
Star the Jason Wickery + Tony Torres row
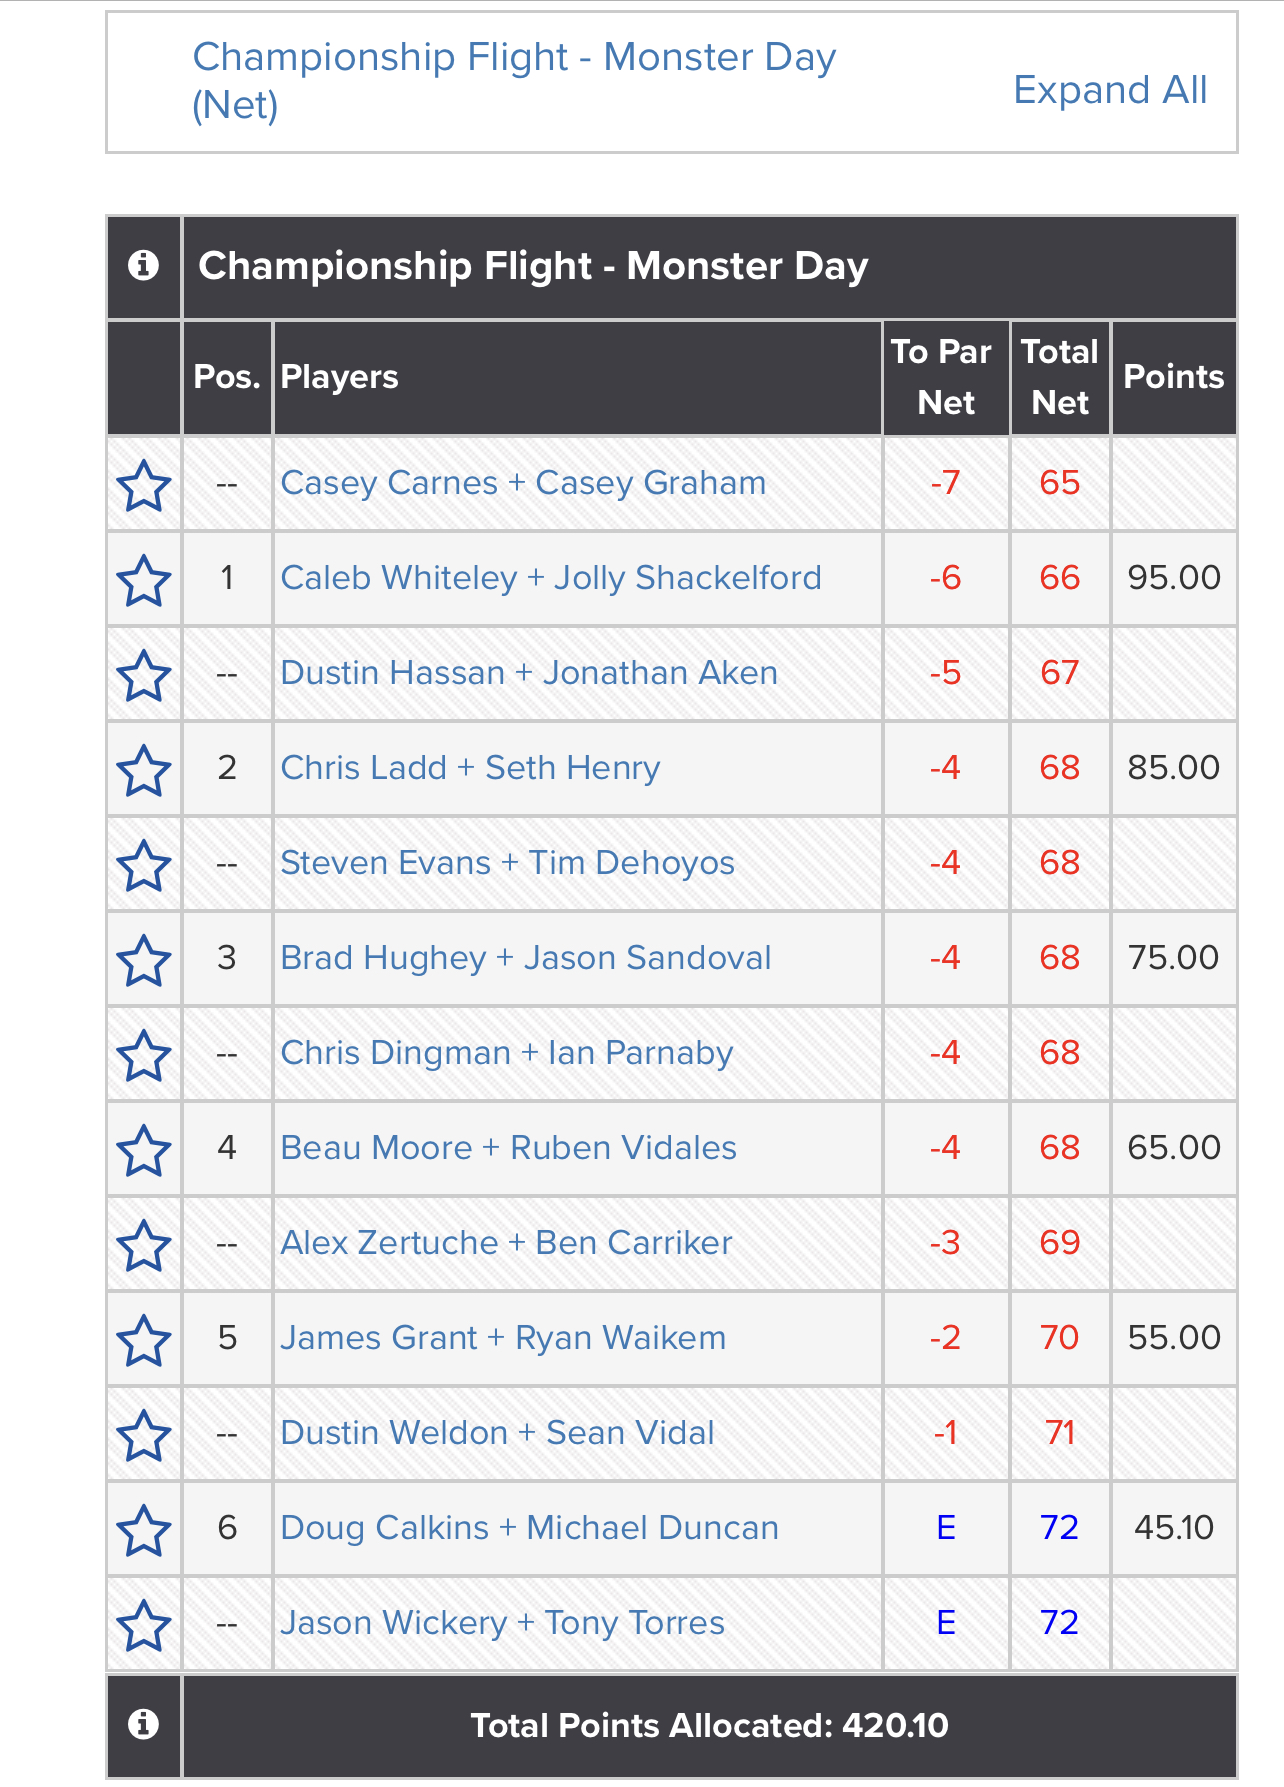144,1625
